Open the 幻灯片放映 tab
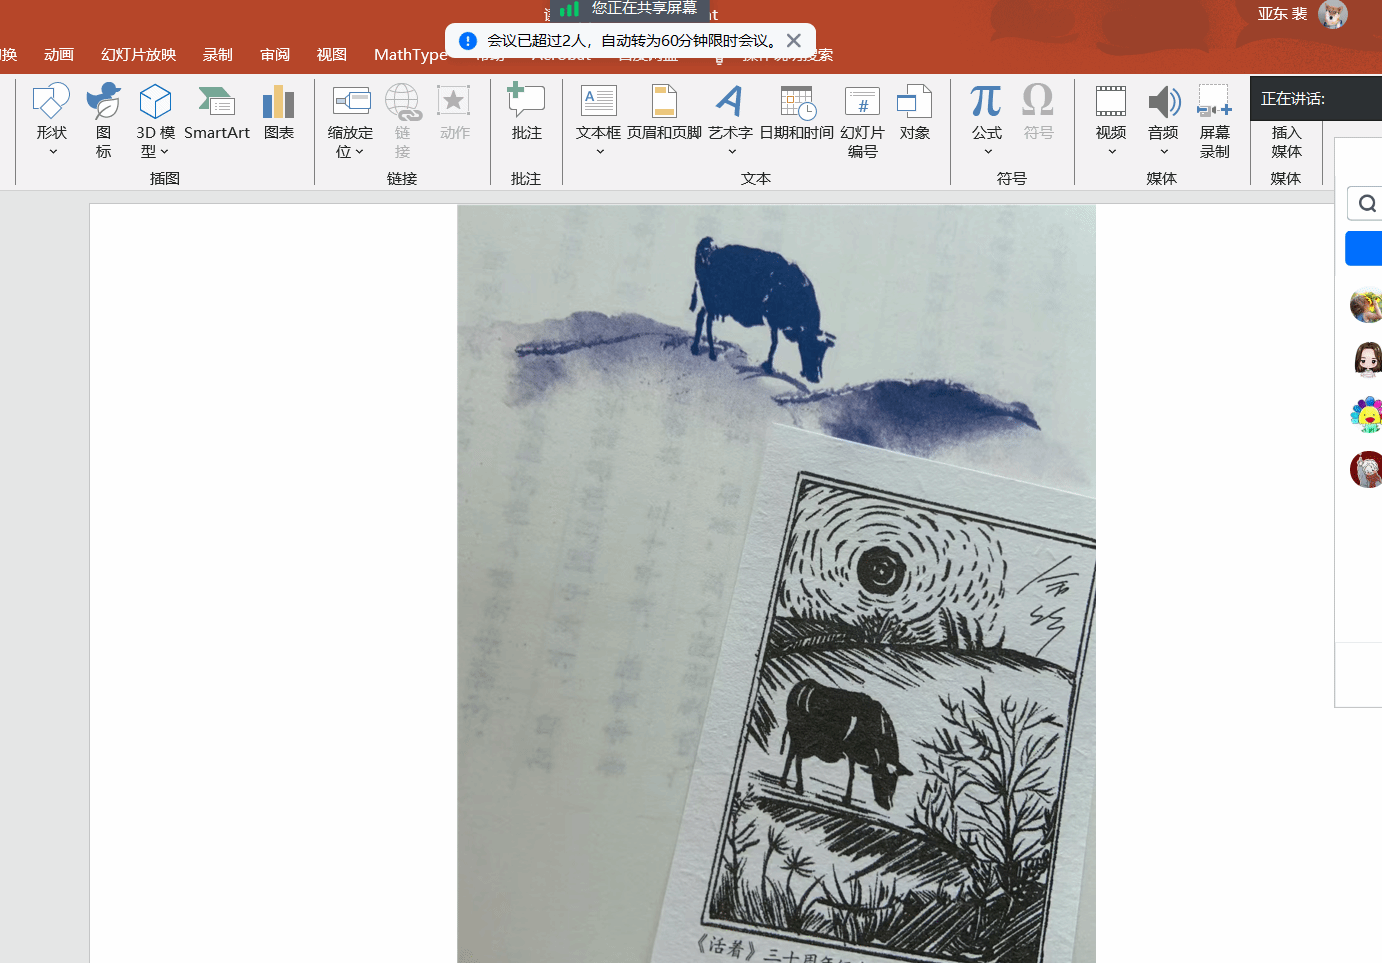 tap(138, 55)
